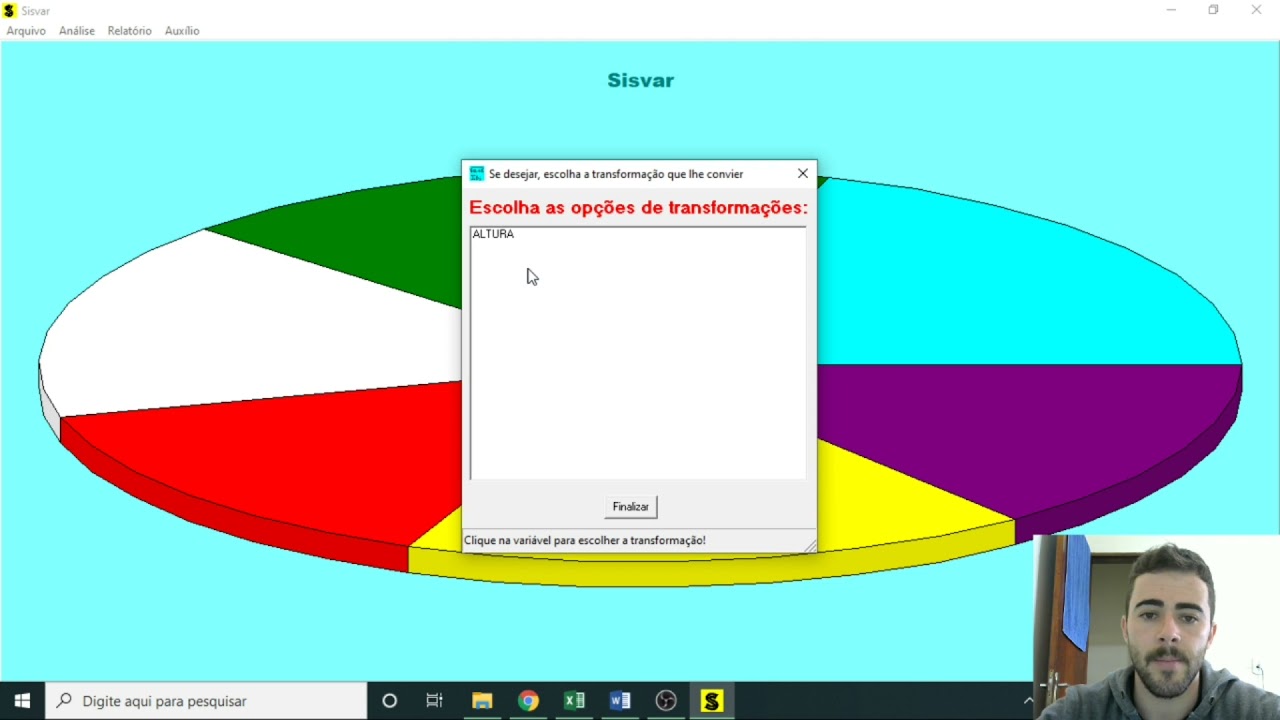Restore down the Sisvar window
The image size is (1280, 720).
[1213, 10]
